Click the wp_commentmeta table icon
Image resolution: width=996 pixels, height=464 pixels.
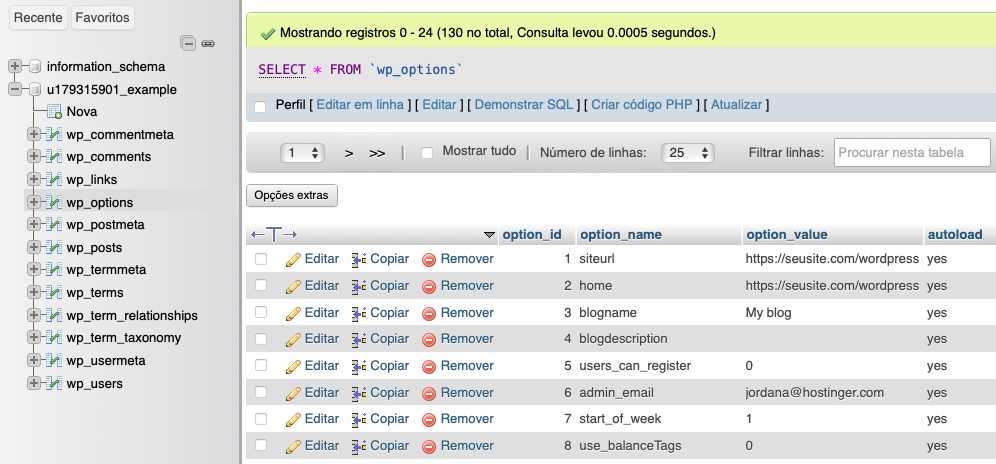click(x=54, y=135)
